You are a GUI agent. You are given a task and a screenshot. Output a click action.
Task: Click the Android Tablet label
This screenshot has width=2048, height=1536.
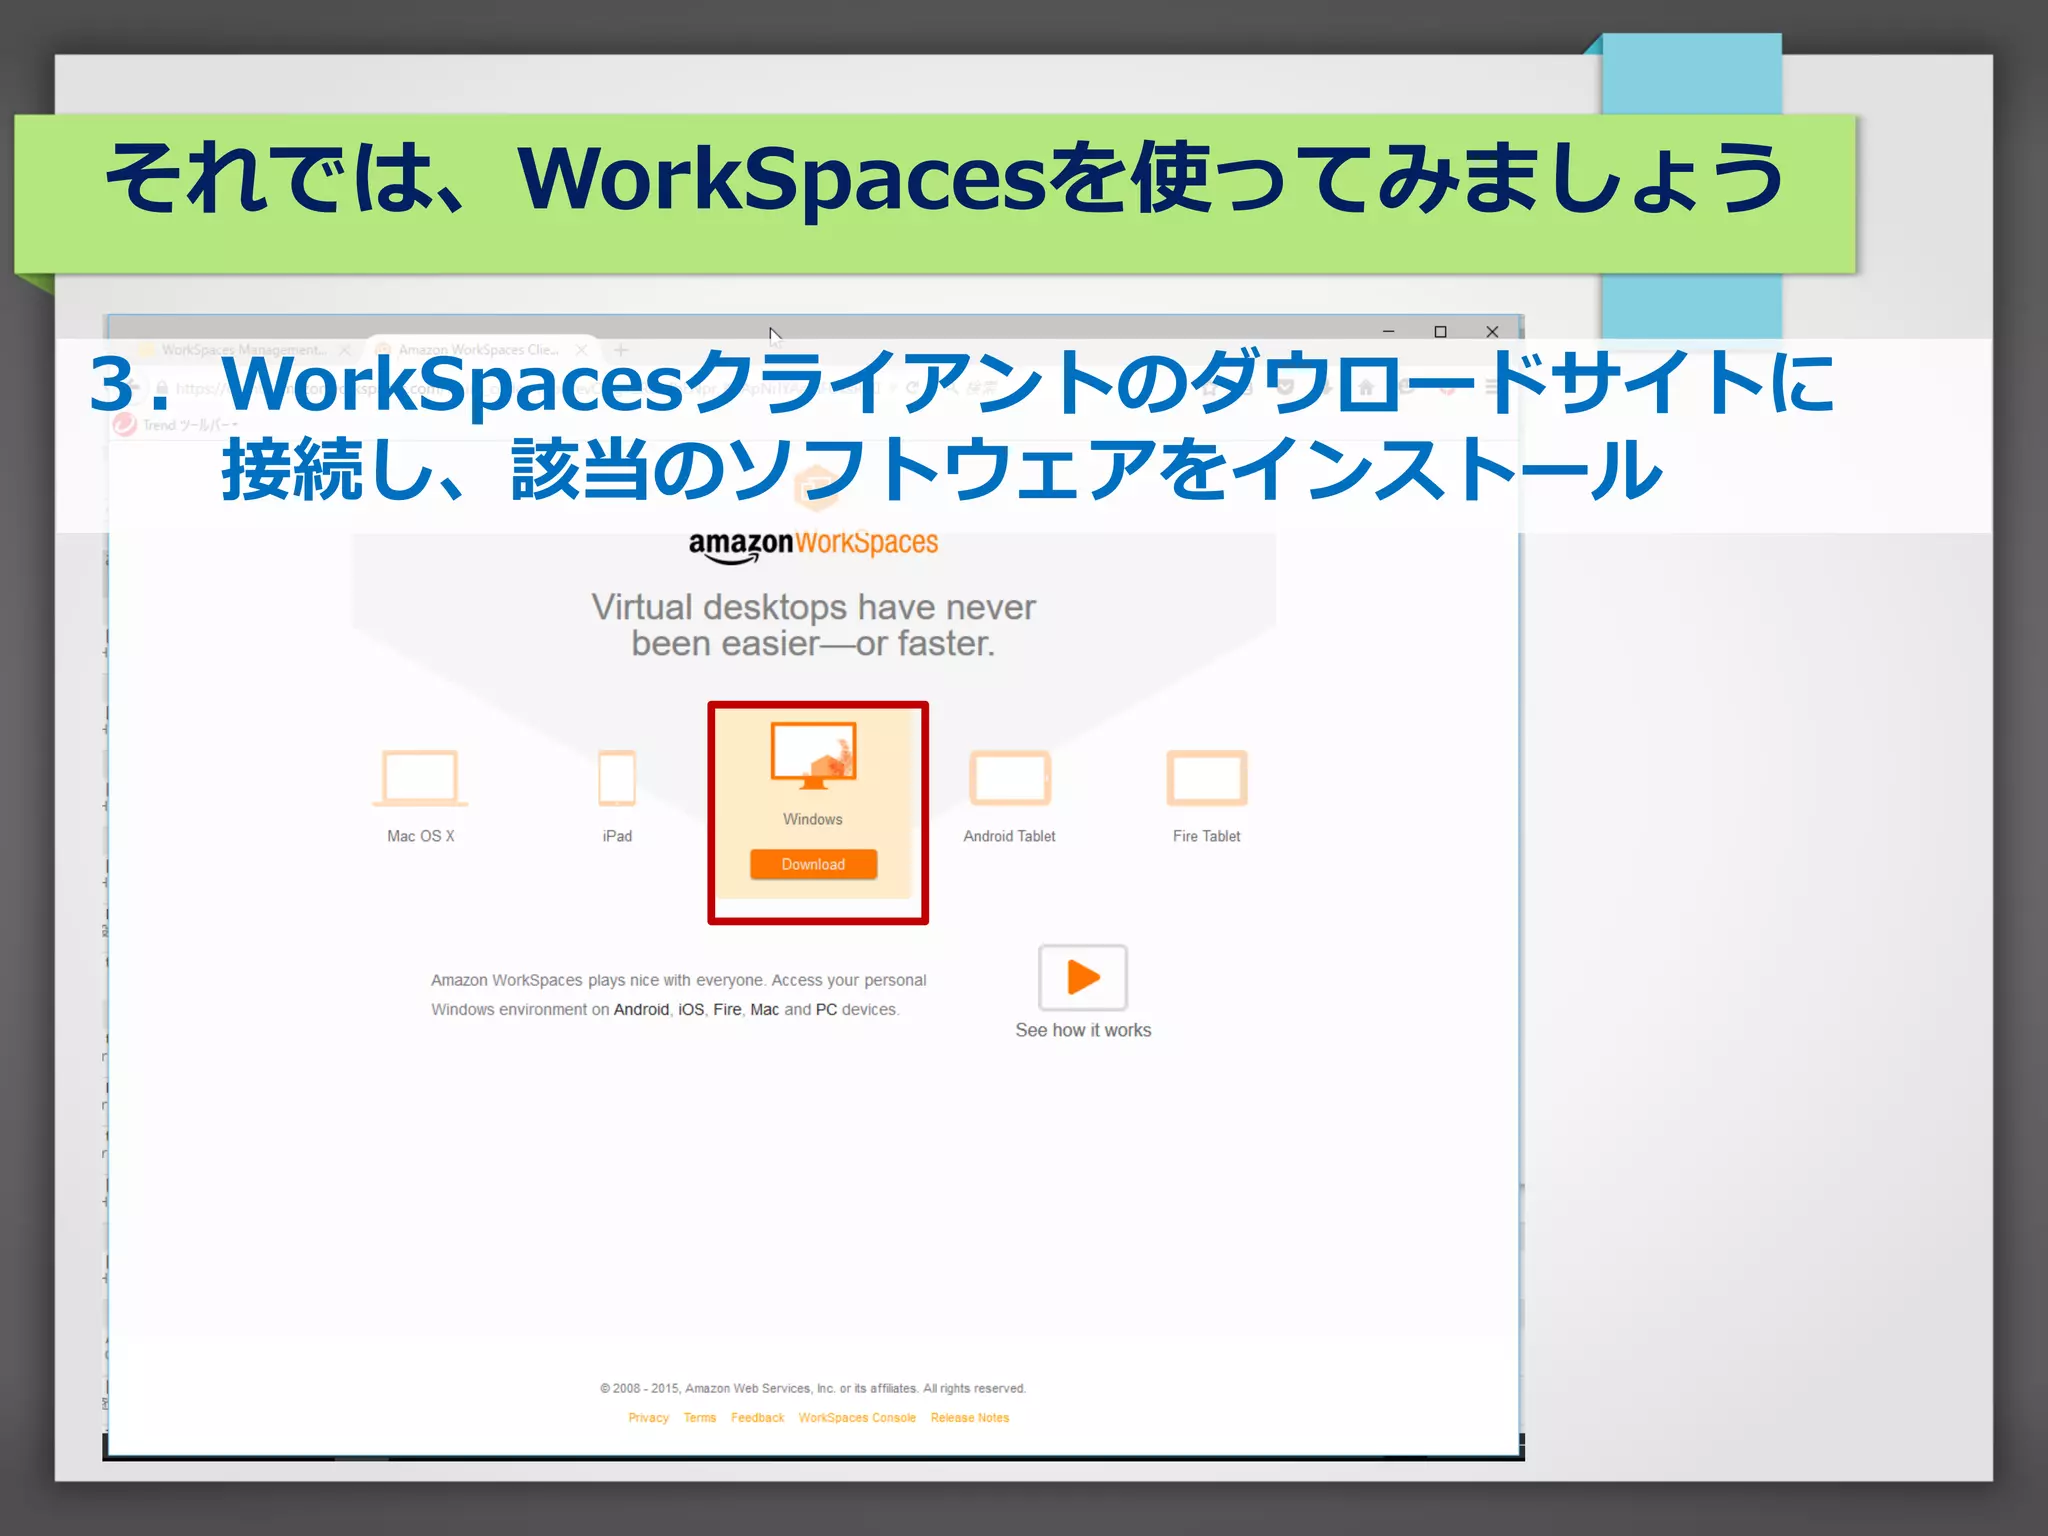[x=1009, y=836]
